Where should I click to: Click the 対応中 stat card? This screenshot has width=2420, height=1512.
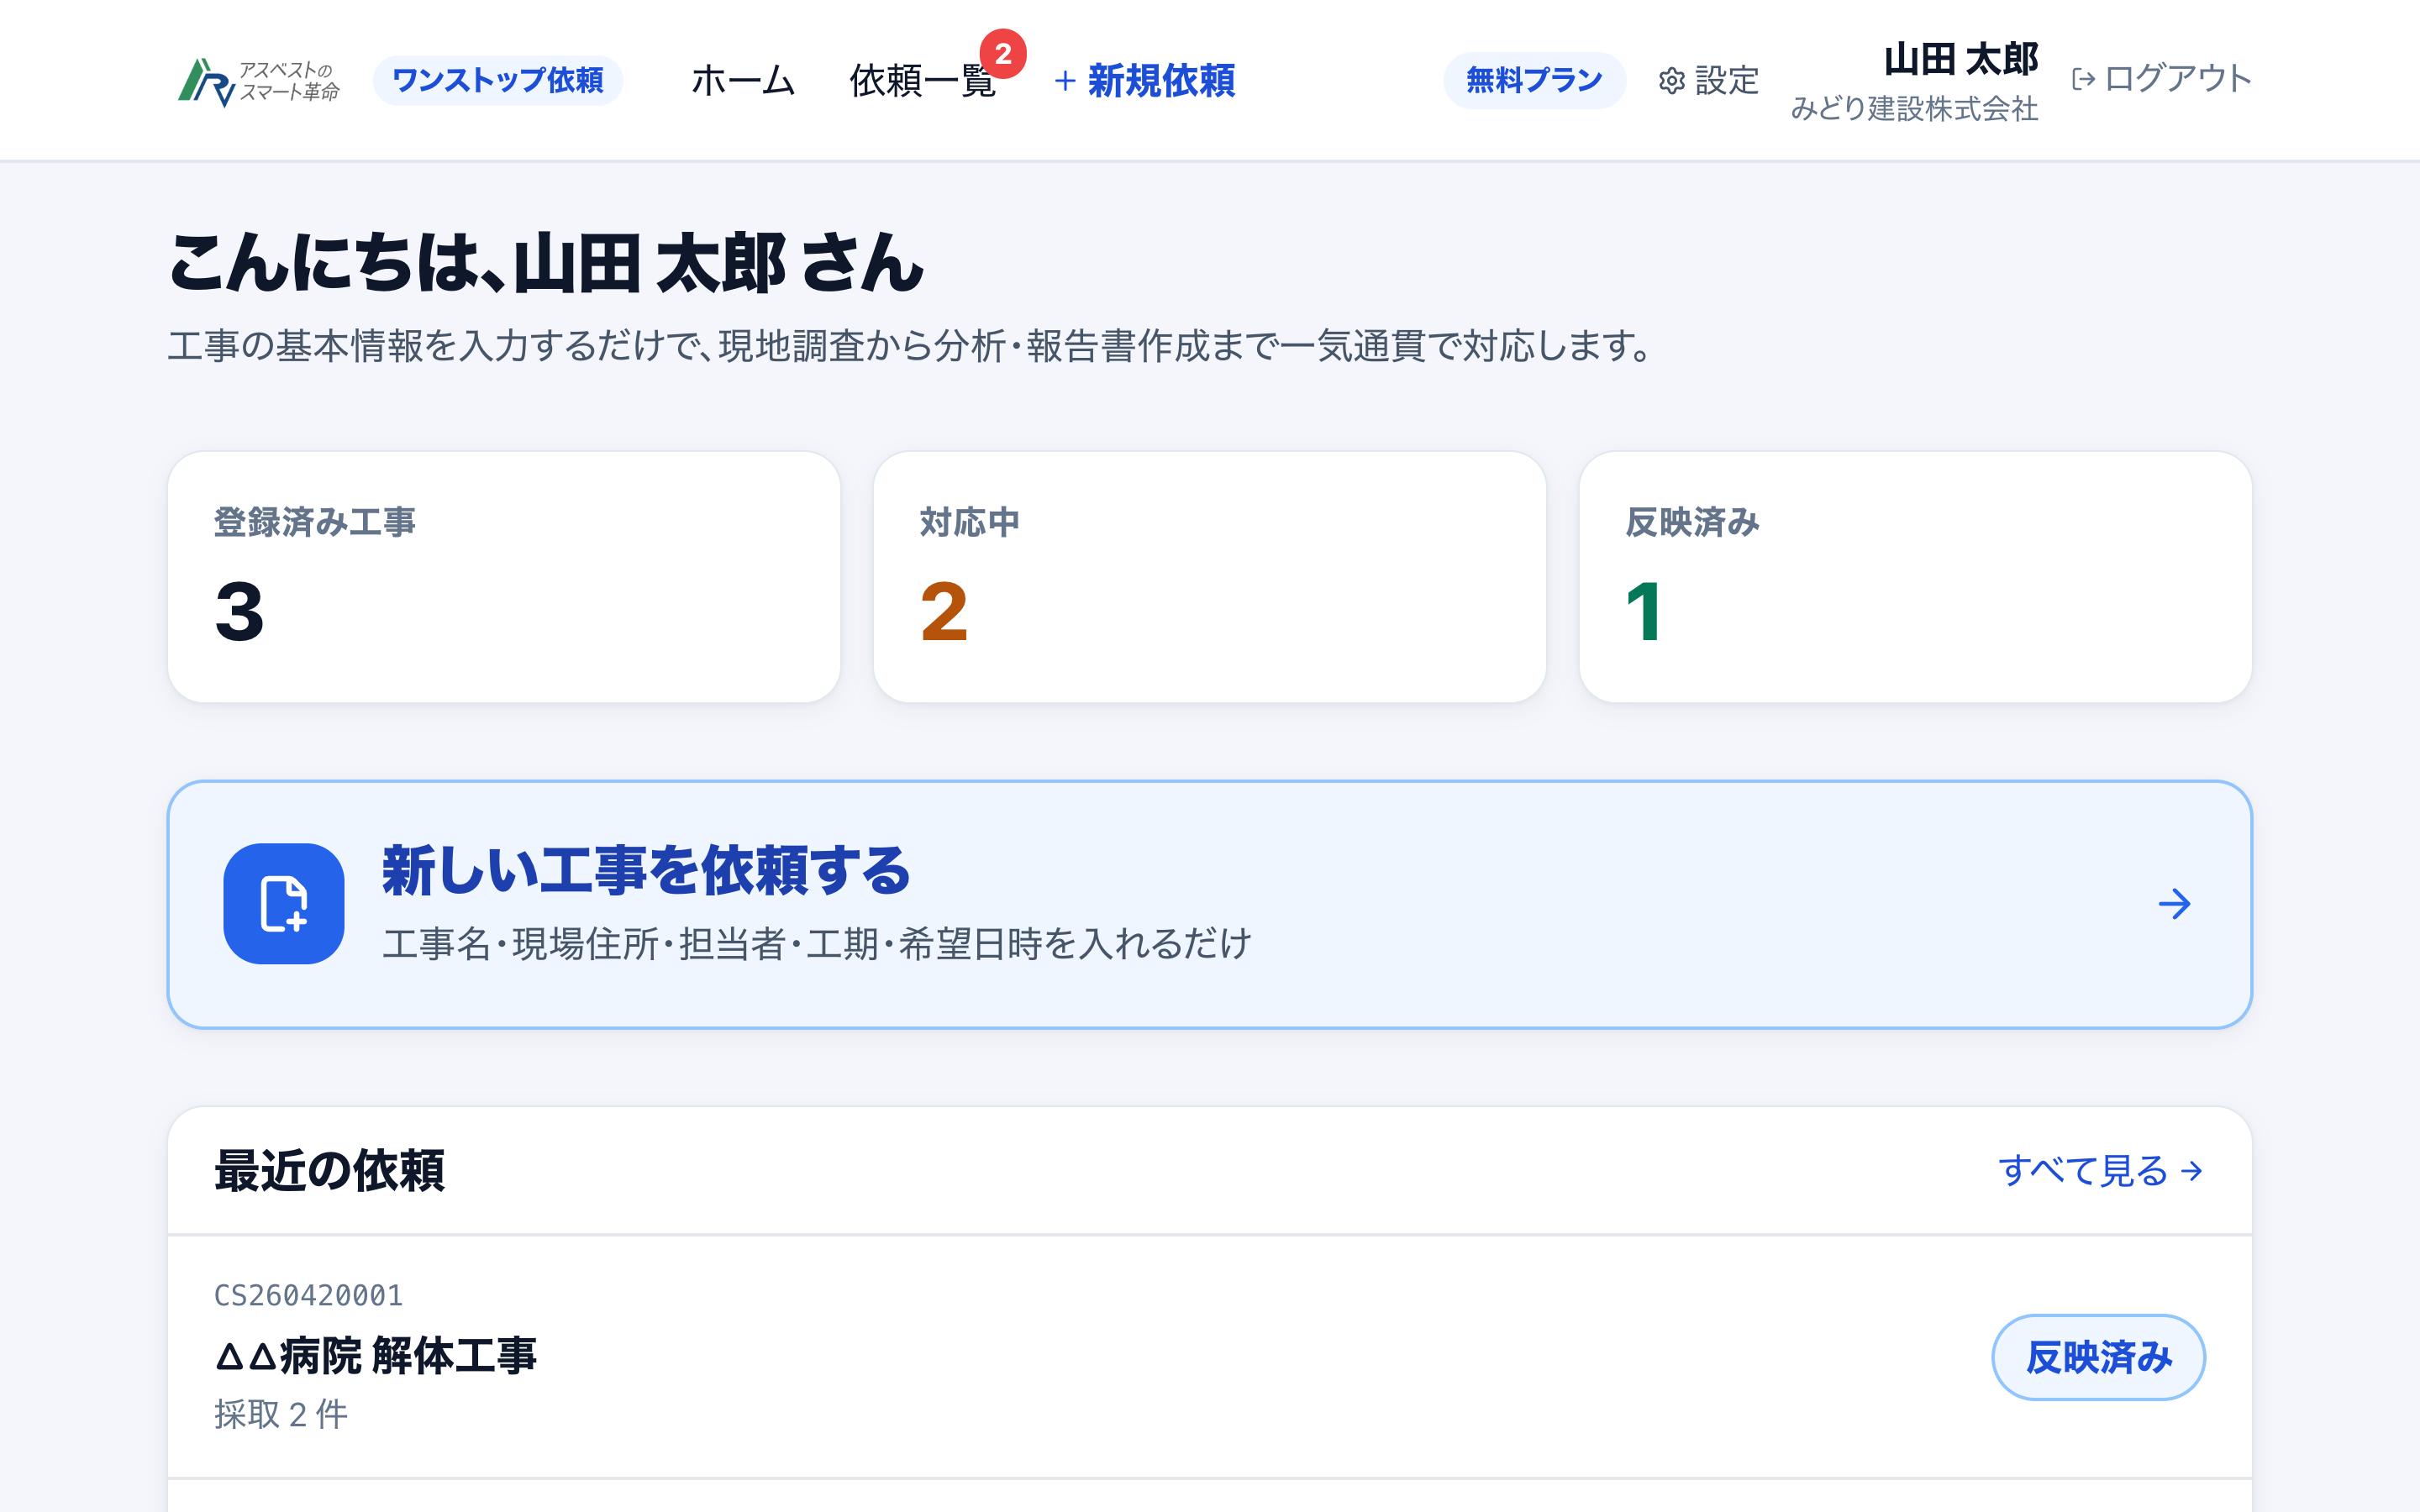(x=1210, y=577)
